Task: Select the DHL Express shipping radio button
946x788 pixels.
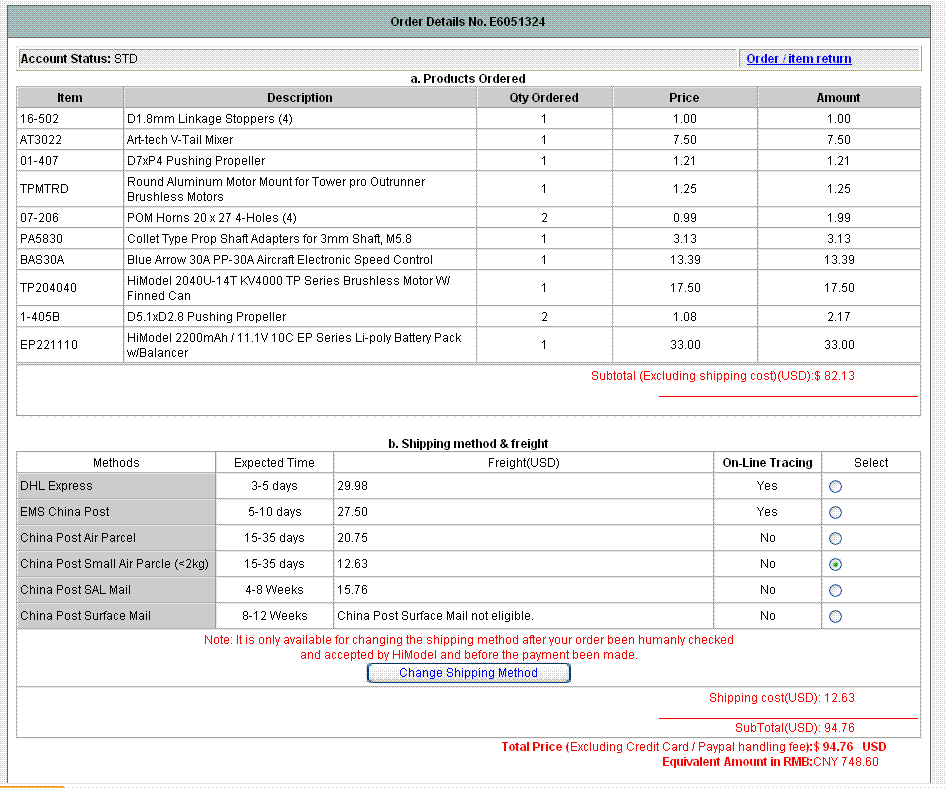Action: pyautogui.click(x=835, y=486)
